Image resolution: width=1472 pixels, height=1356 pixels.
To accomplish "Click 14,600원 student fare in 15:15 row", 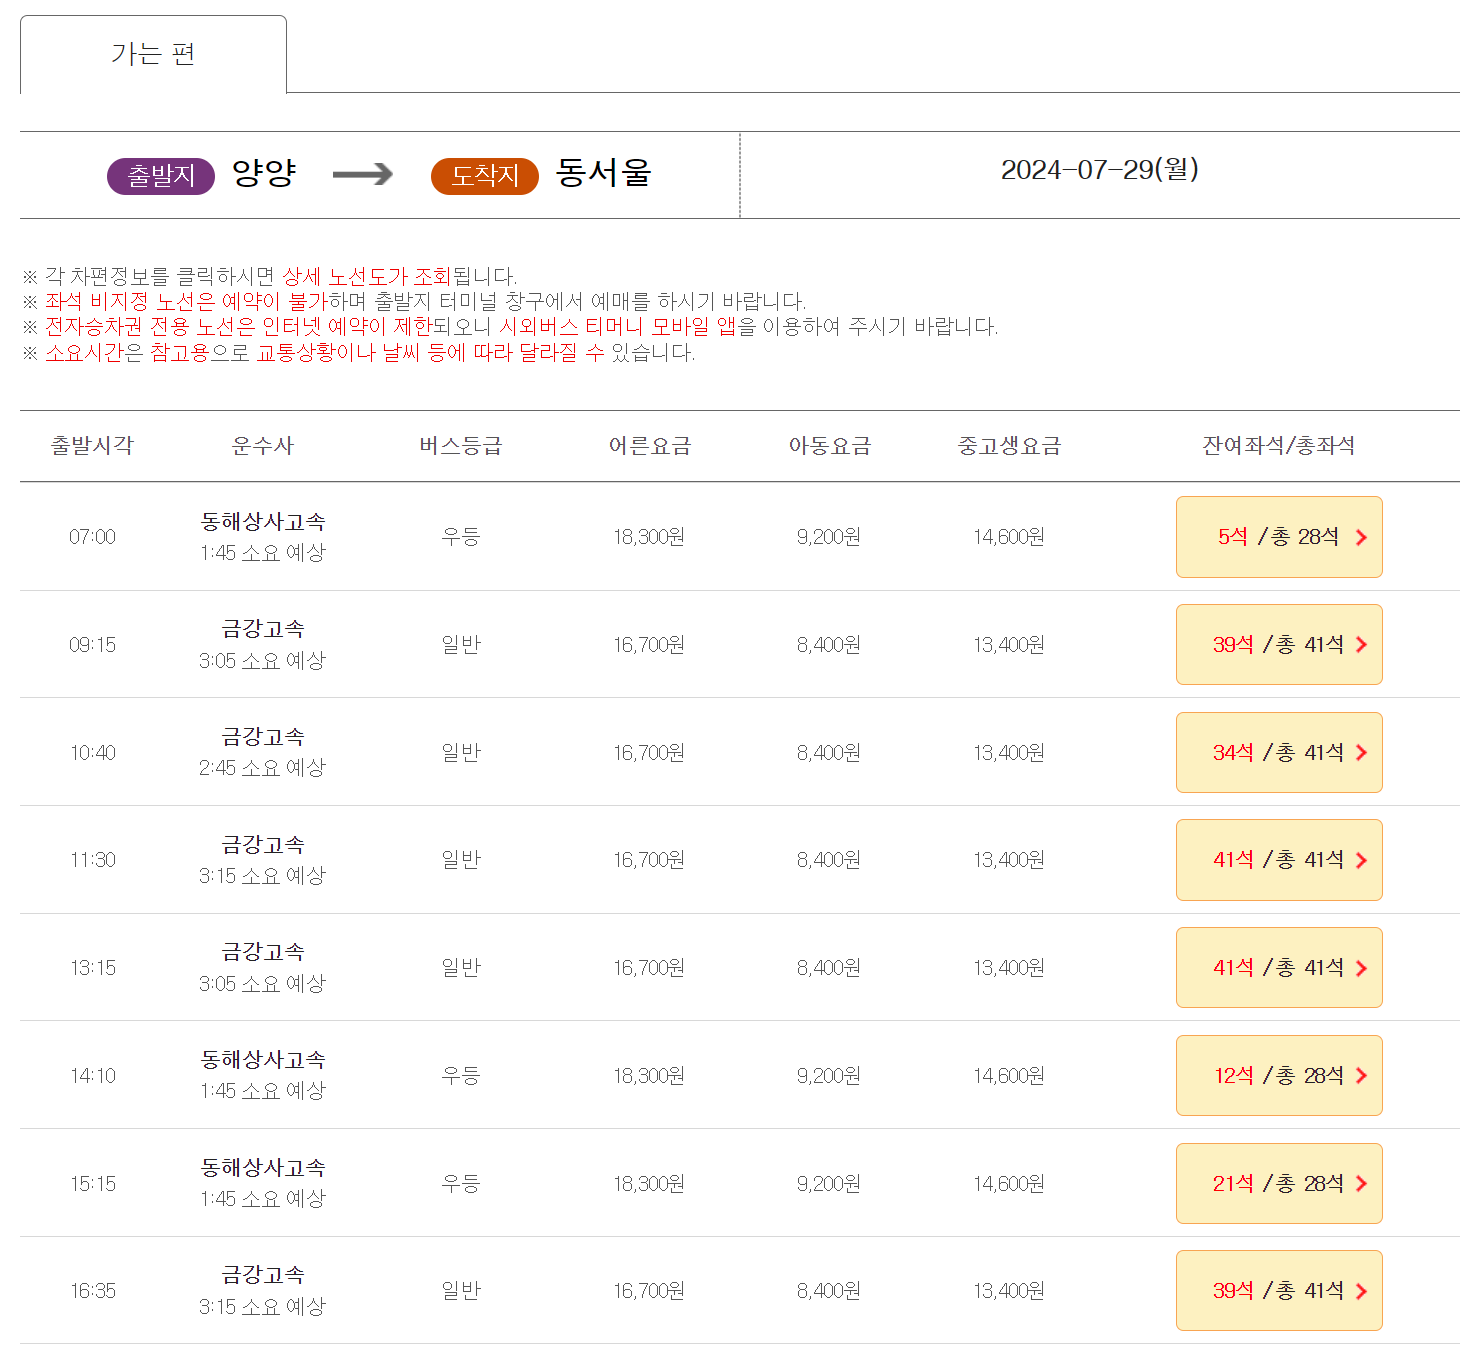I will click(1009, 1184).
